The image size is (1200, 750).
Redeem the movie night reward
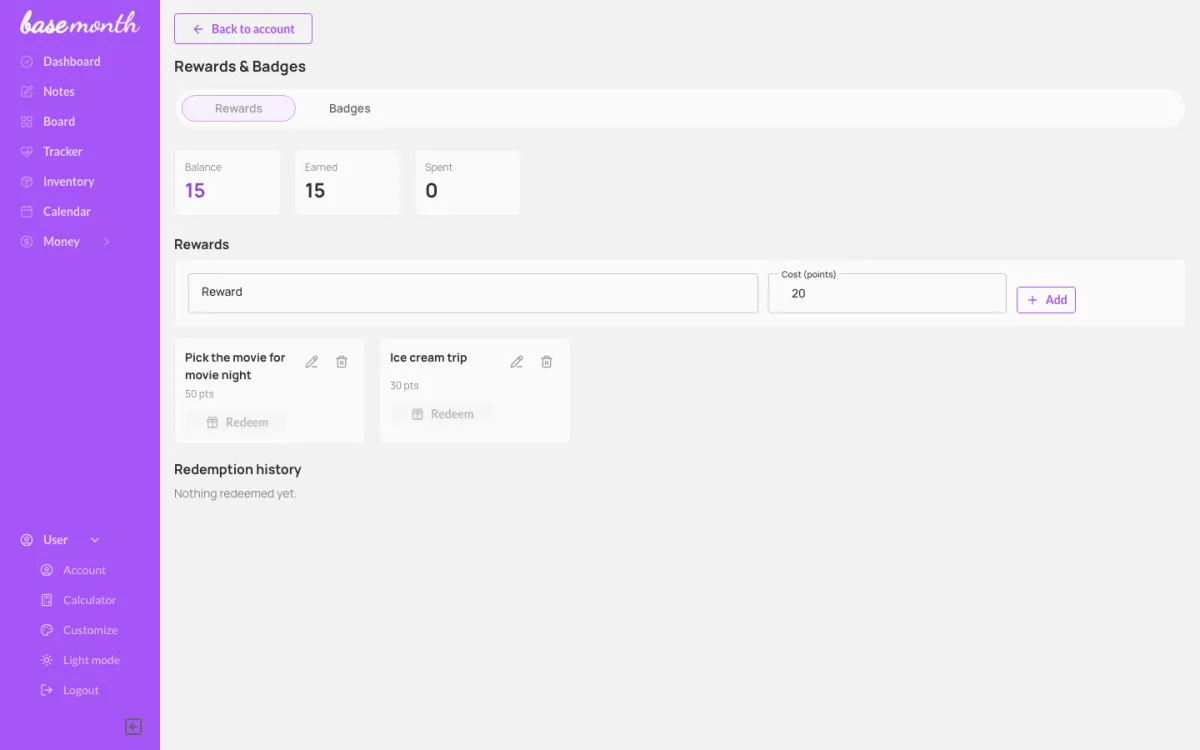click(238, 423)
